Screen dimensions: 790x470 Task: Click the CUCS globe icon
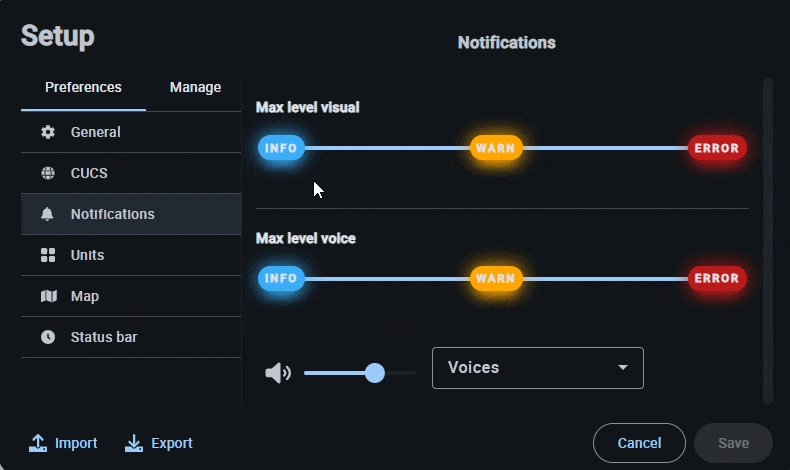coord(48,173)
